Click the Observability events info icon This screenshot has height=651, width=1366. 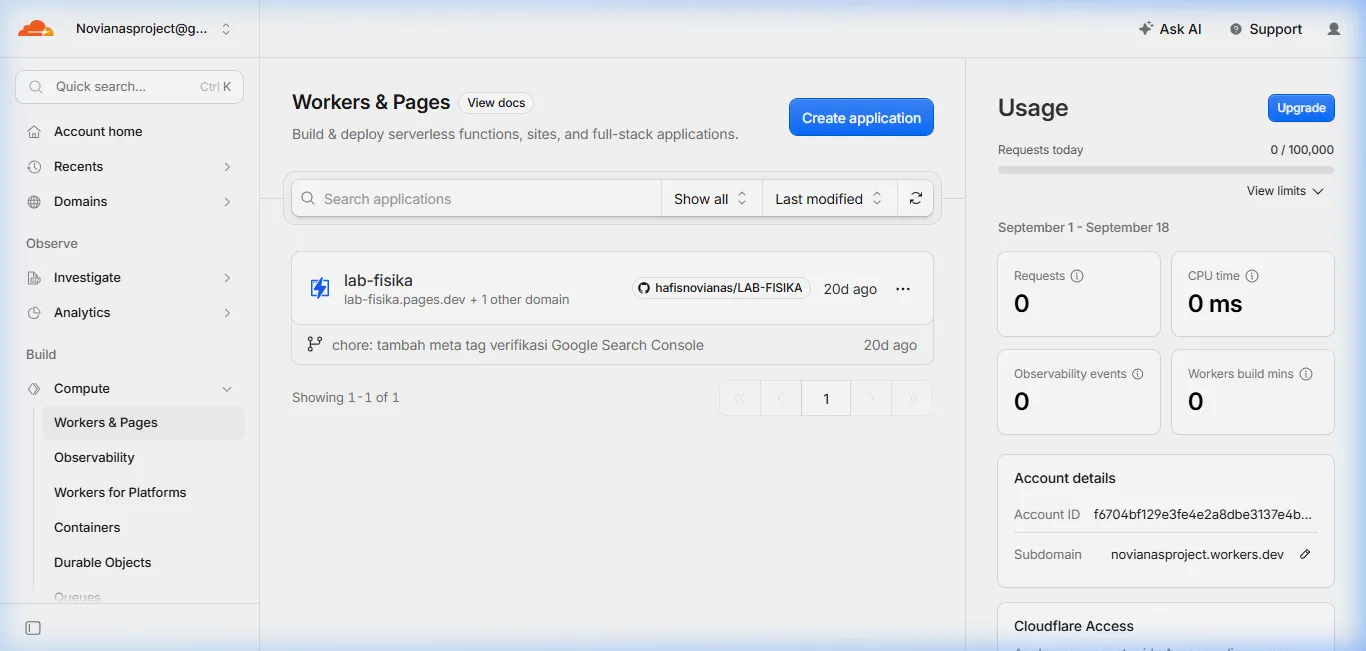point(1137,374)
